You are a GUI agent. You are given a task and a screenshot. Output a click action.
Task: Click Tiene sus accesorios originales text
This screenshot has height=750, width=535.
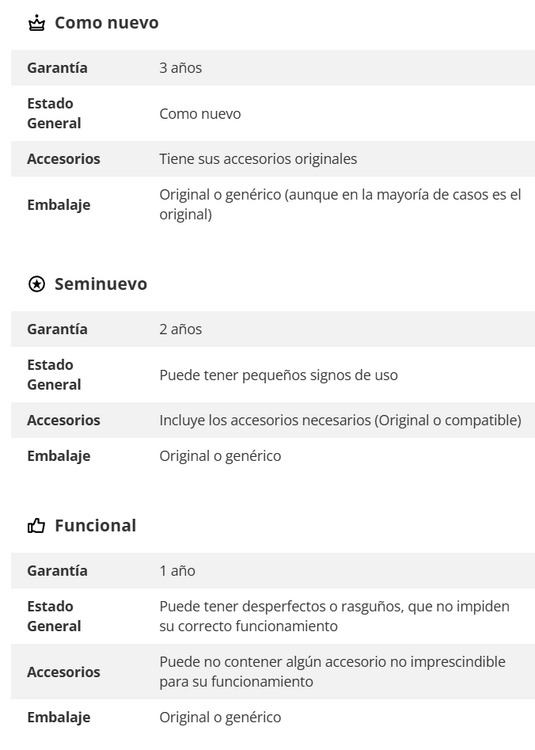258,159
